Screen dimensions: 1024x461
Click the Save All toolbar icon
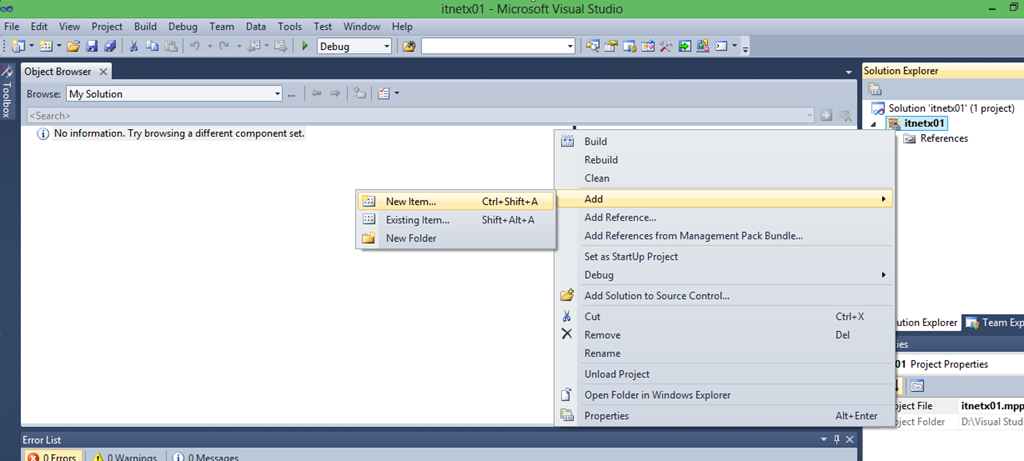point(109,46)
